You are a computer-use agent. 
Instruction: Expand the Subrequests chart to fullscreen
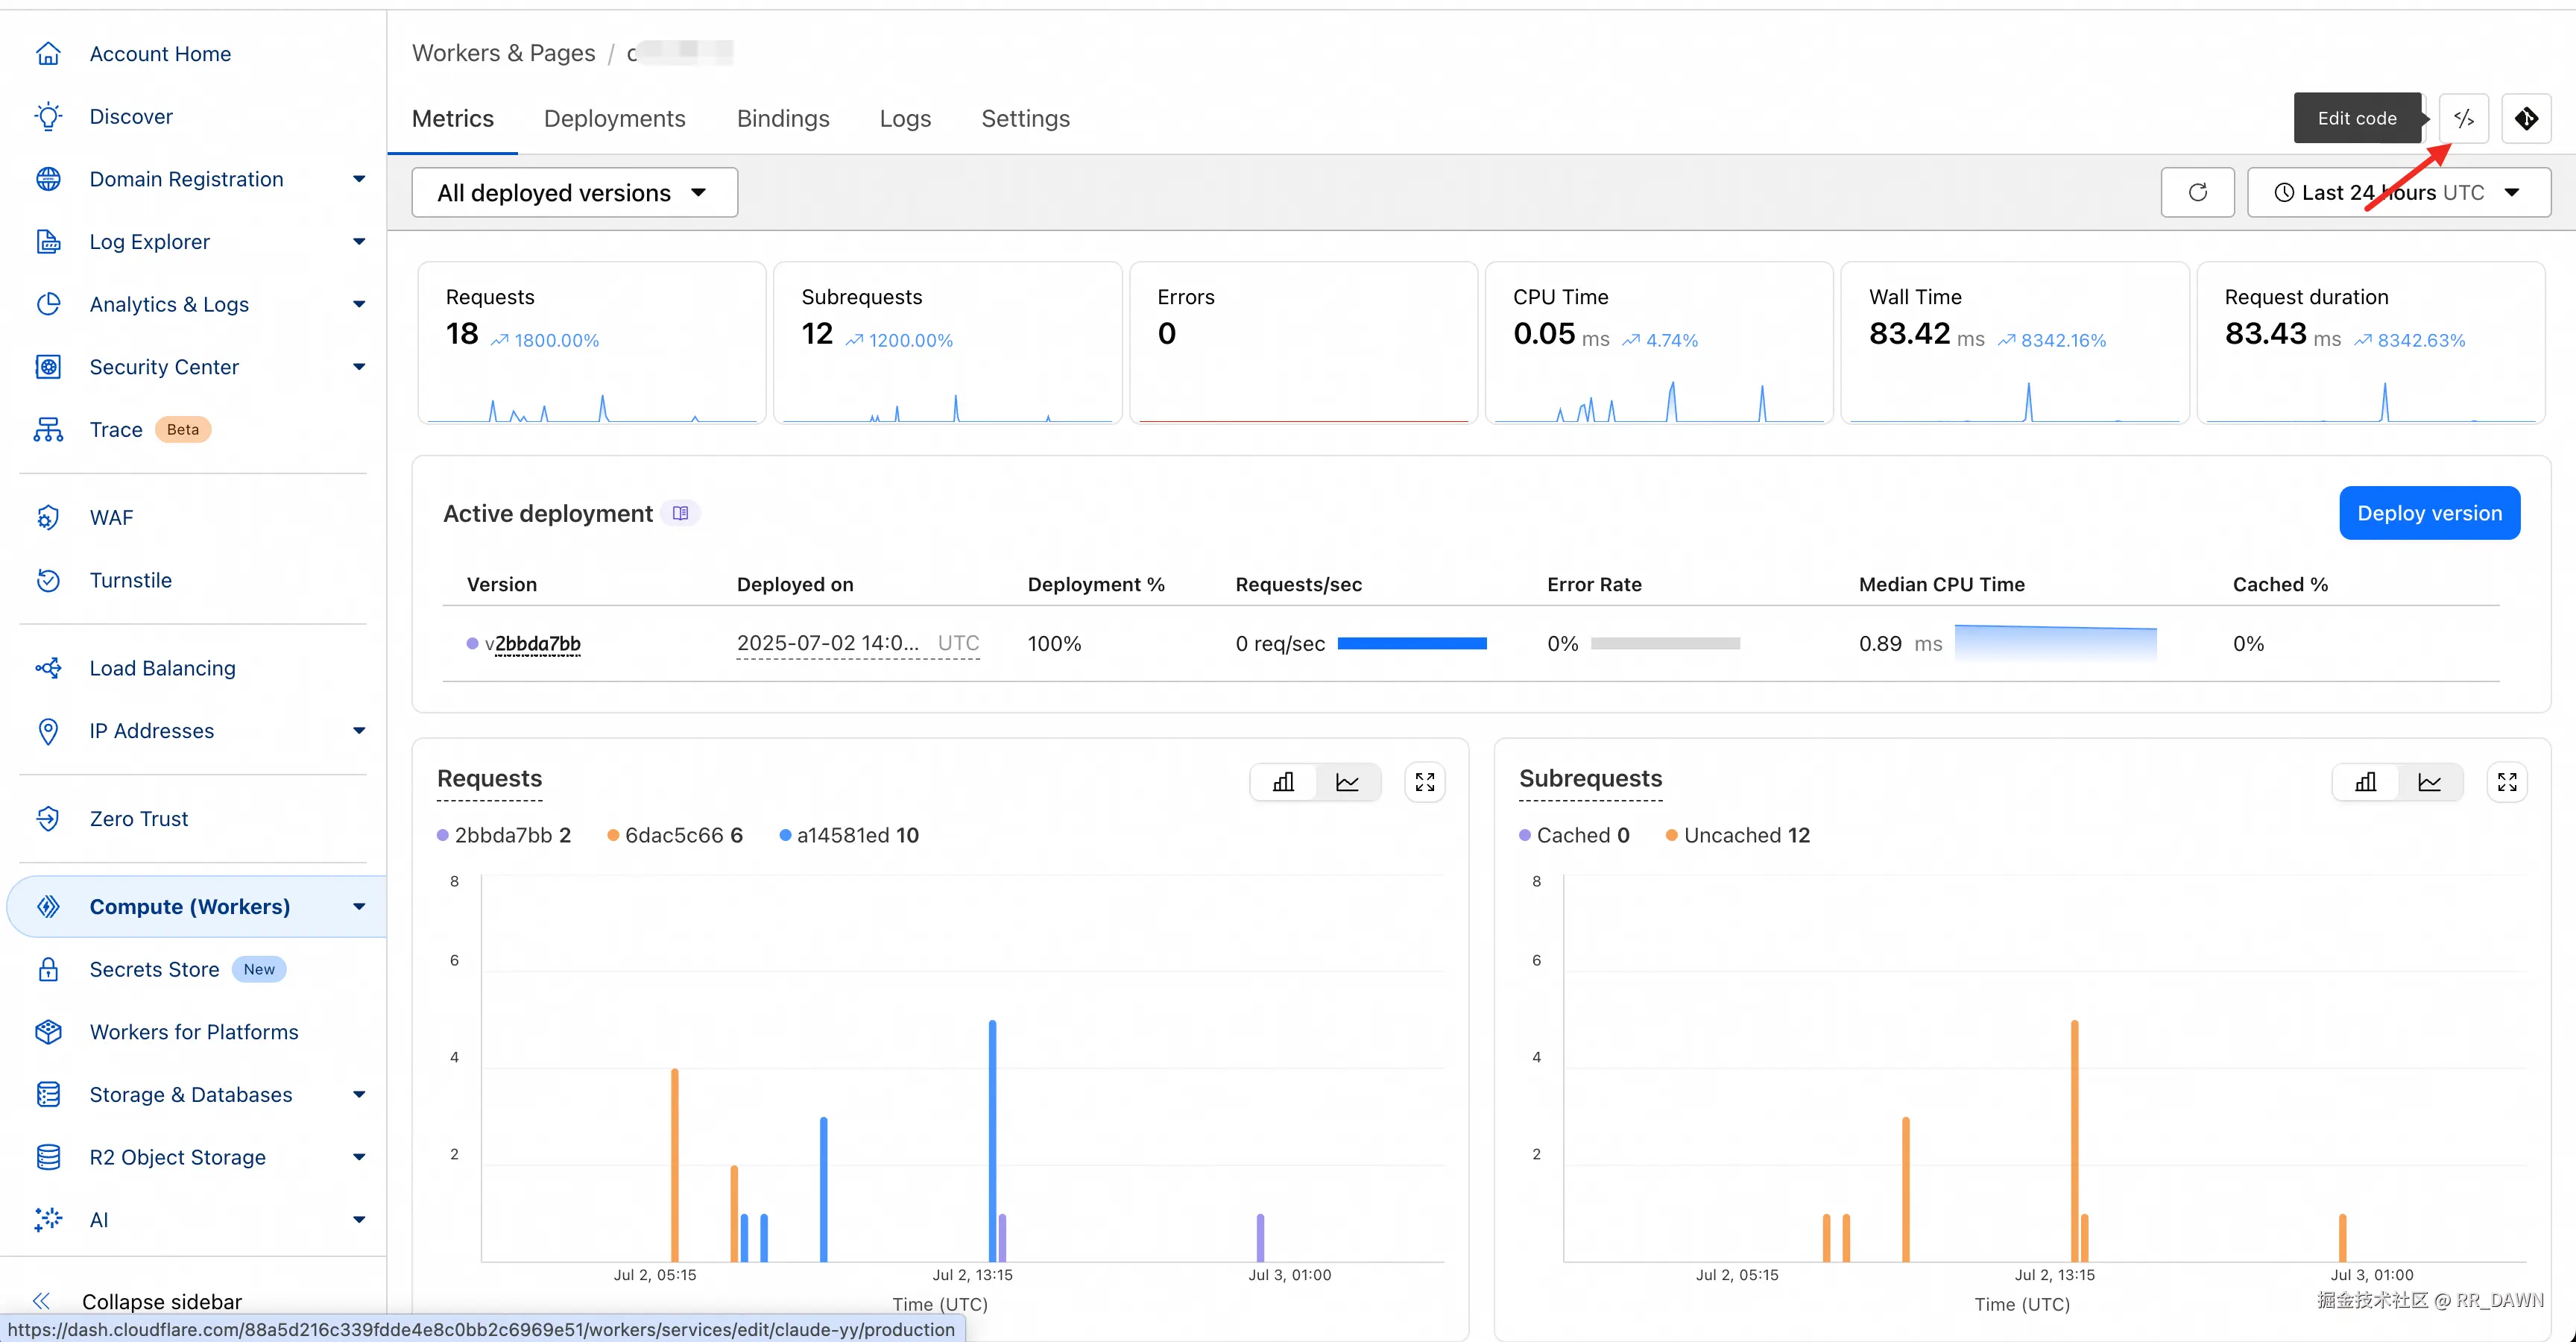(x=2506, y=782)
